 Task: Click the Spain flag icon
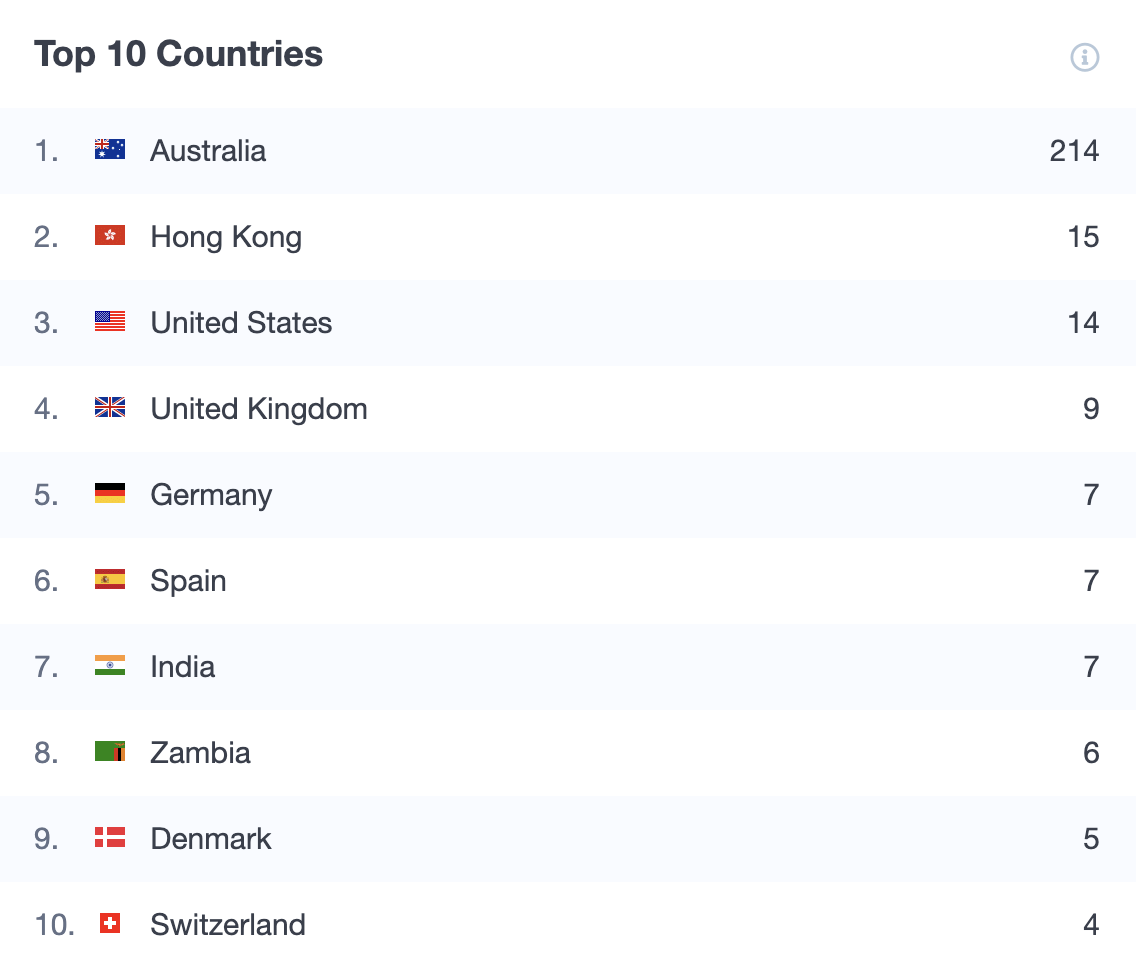tap(110, 579)
